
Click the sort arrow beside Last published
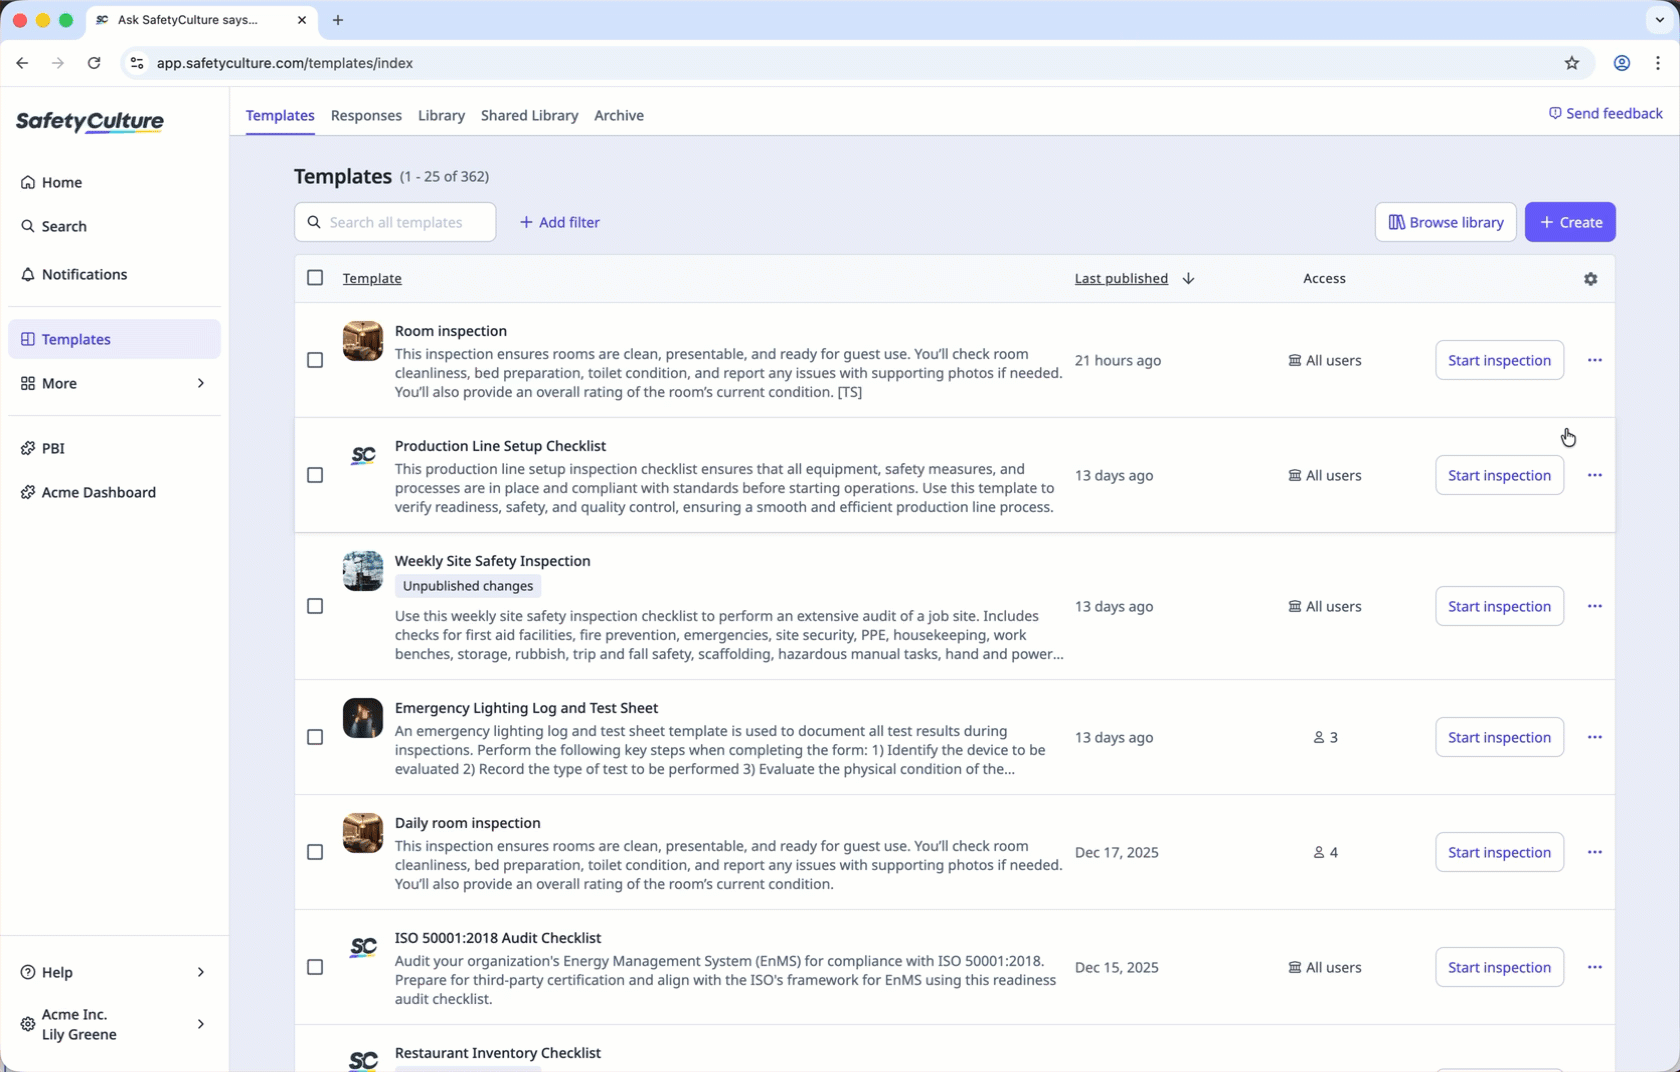point(1188,279)
